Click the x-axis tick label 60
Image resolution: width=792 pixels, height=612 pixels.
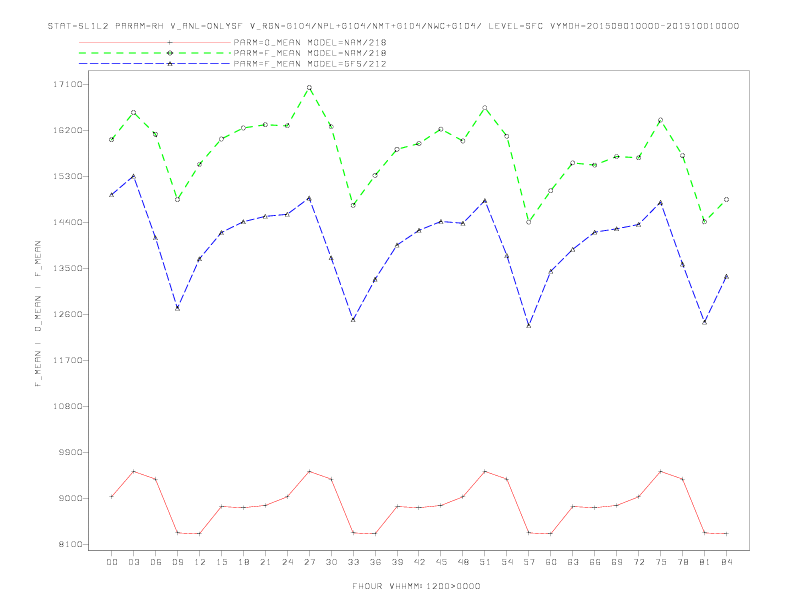click(551, 562)
